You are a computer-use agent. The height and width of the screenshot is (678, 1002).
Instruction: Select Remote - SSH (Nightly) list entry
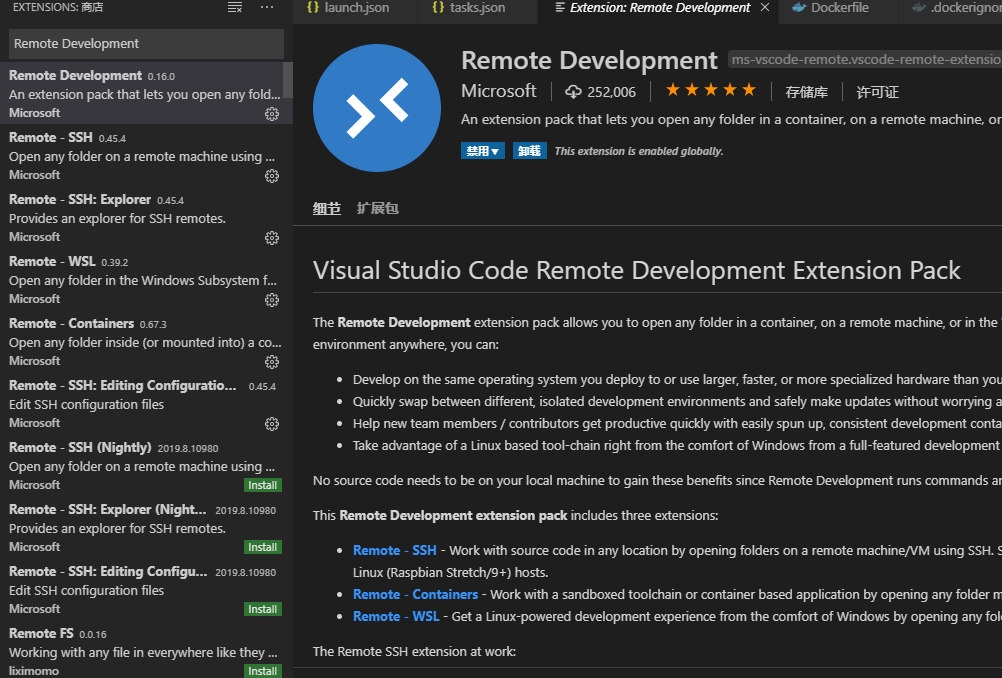(x=146, y=465)
